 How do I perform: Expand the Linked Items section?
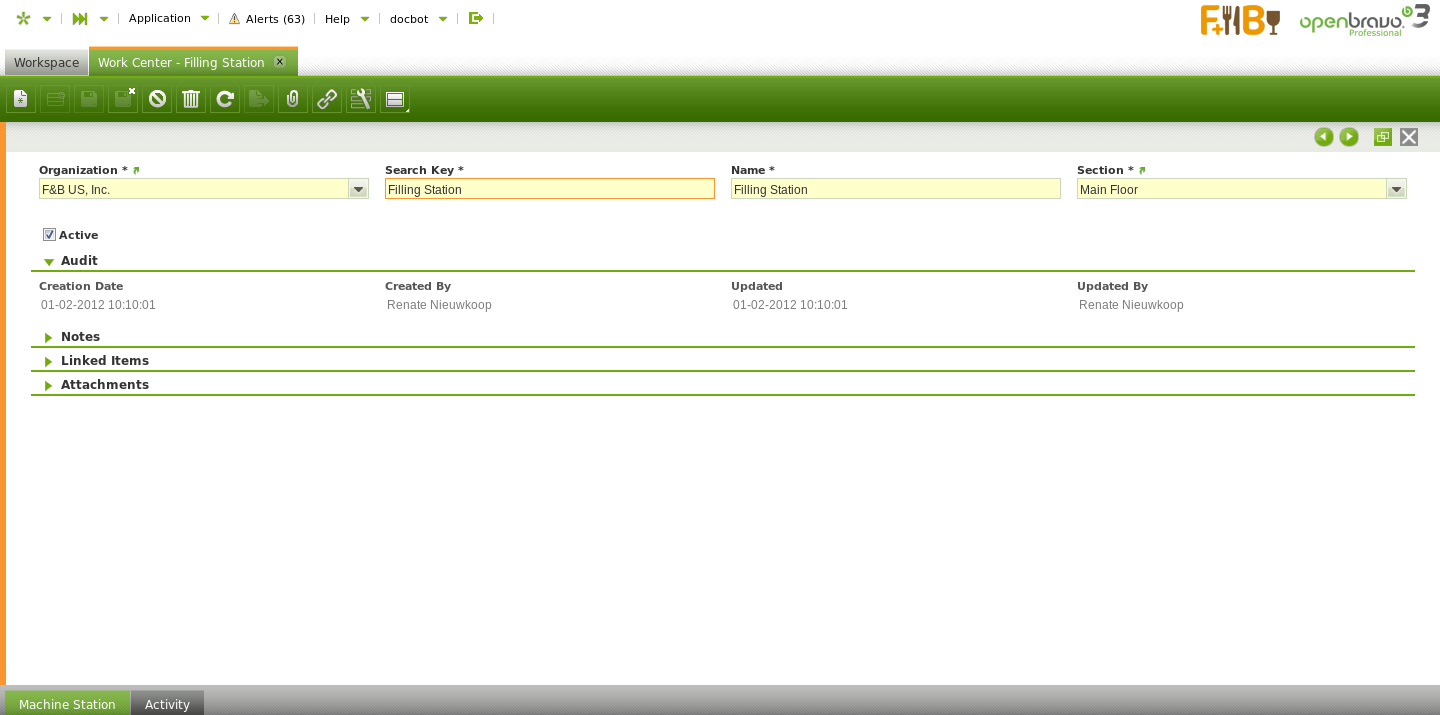click(x=104, y=361)
